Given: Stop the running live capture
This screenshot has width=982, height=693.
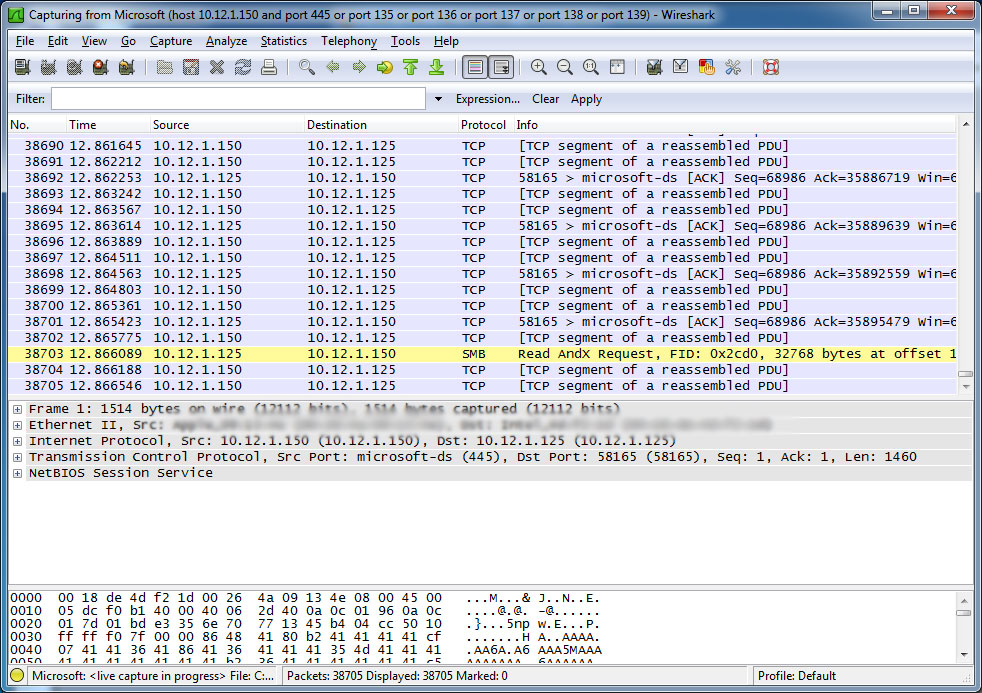Looking at the screenshot, I should pos(100,67).
